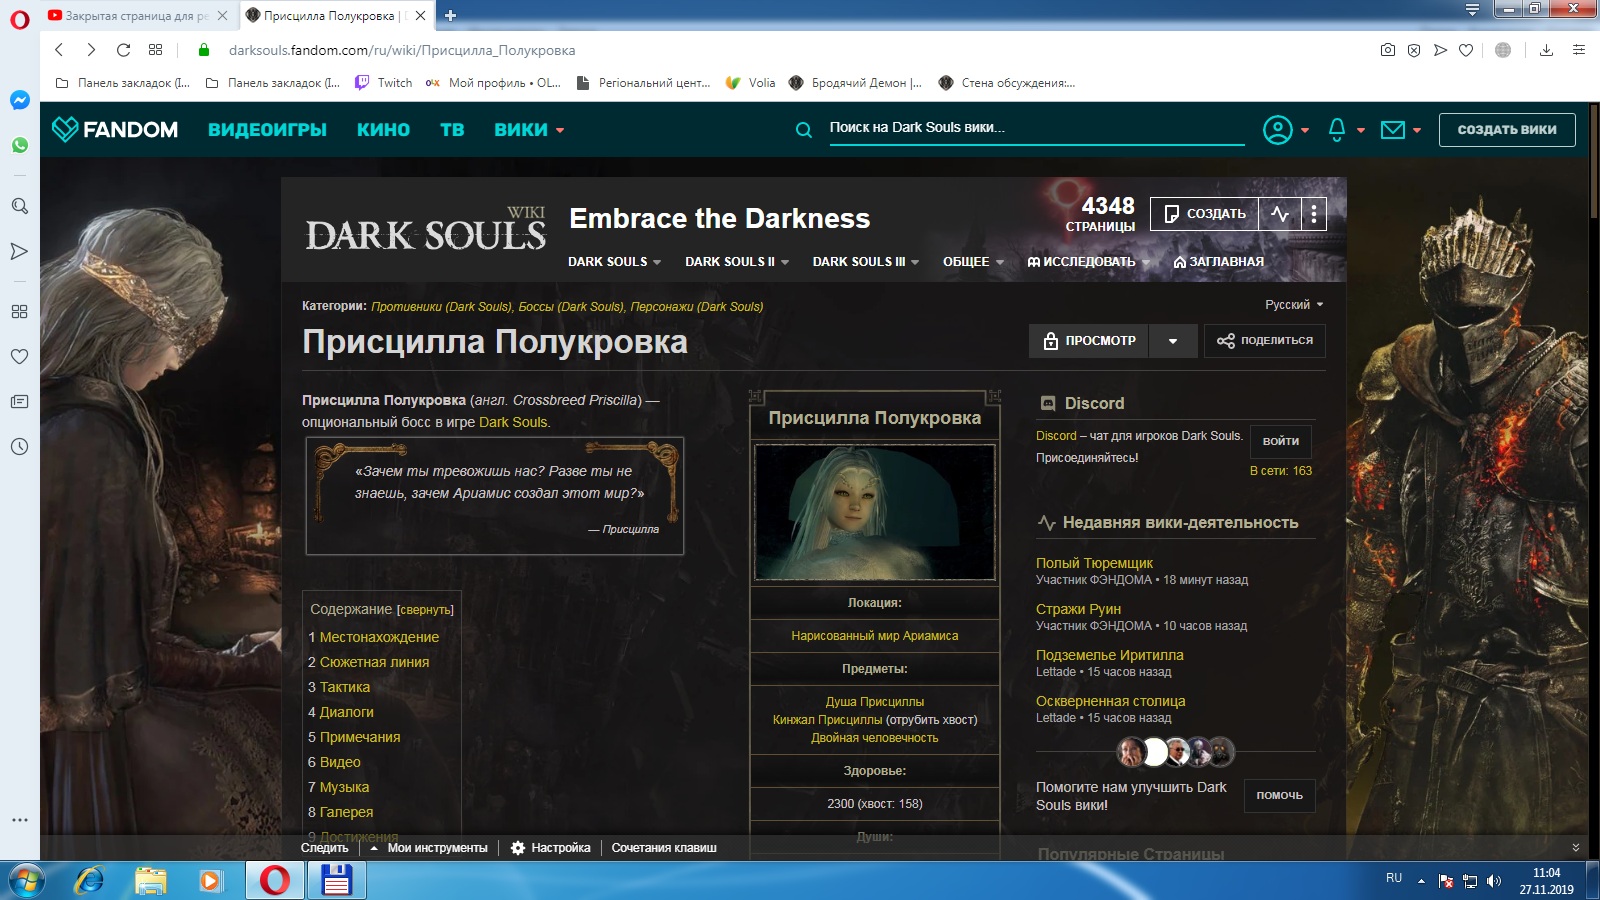Take a snapshot with camera icon

[1388, 50]
